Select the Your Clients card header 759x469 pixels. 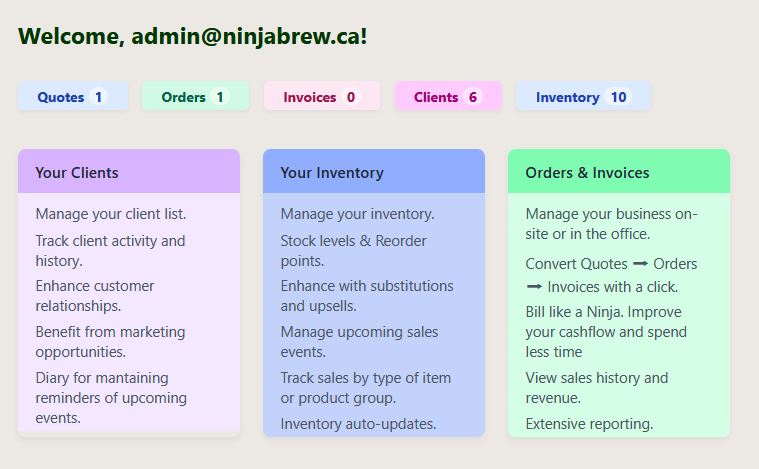pyautogui.click(x=129, y=171)
